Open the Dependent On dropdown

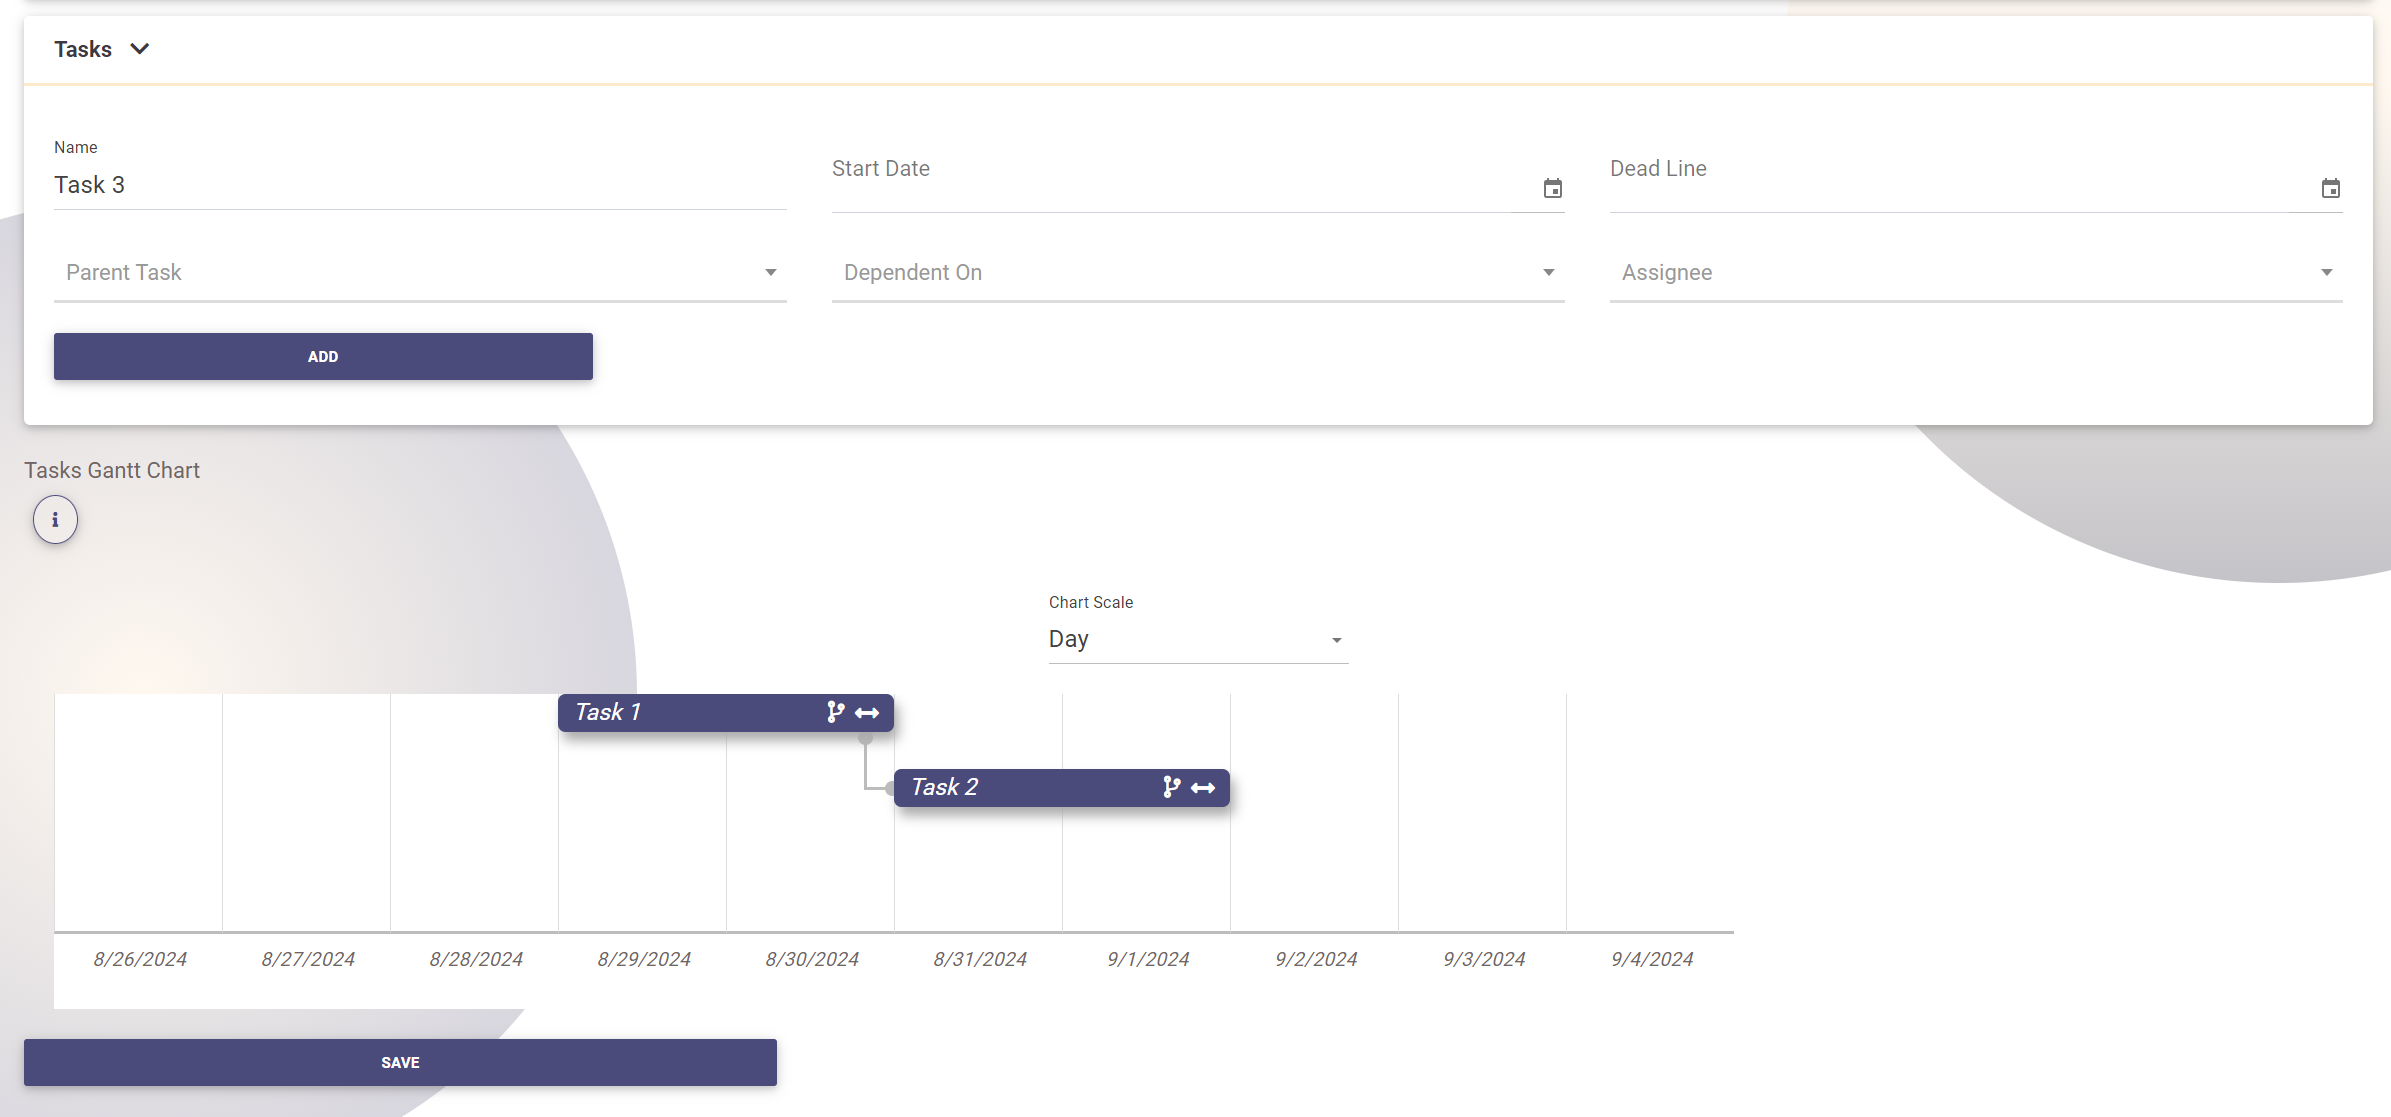pyautogui.click(x=1197, y=272)
